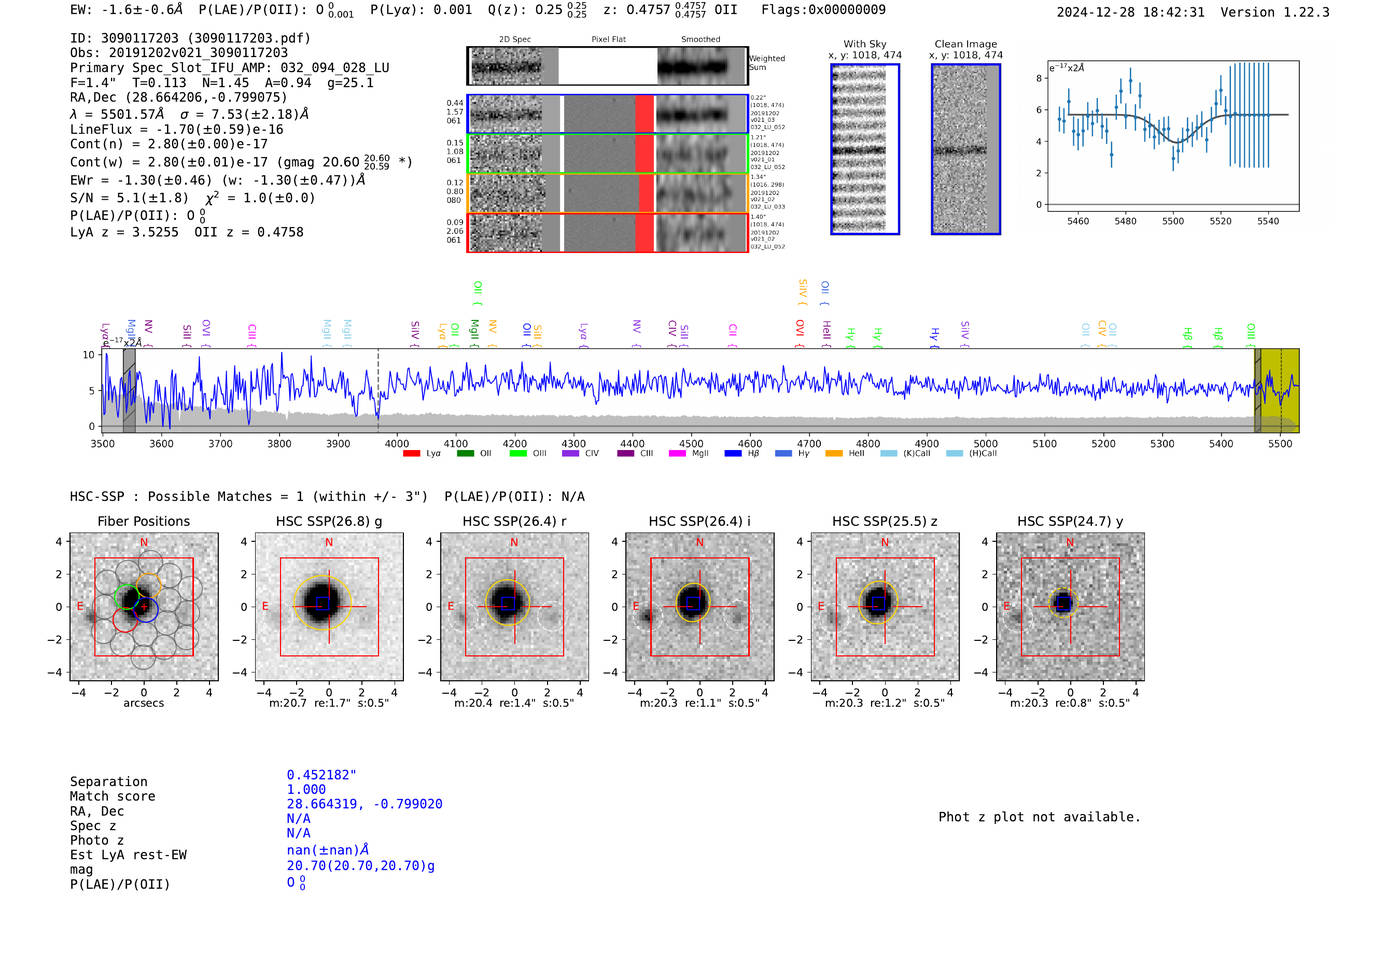Click the yellow highlighted region near 5500Å
1400x953 pixels.
tap(1280, 390)
